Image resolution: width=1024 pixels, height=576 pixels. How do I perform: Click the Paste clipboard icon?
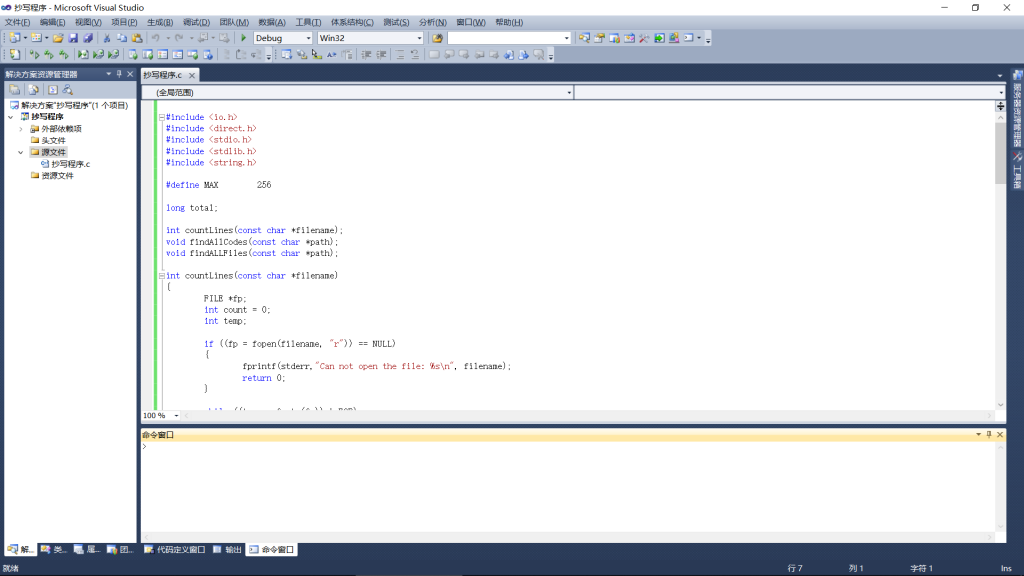tap(137, 38)
